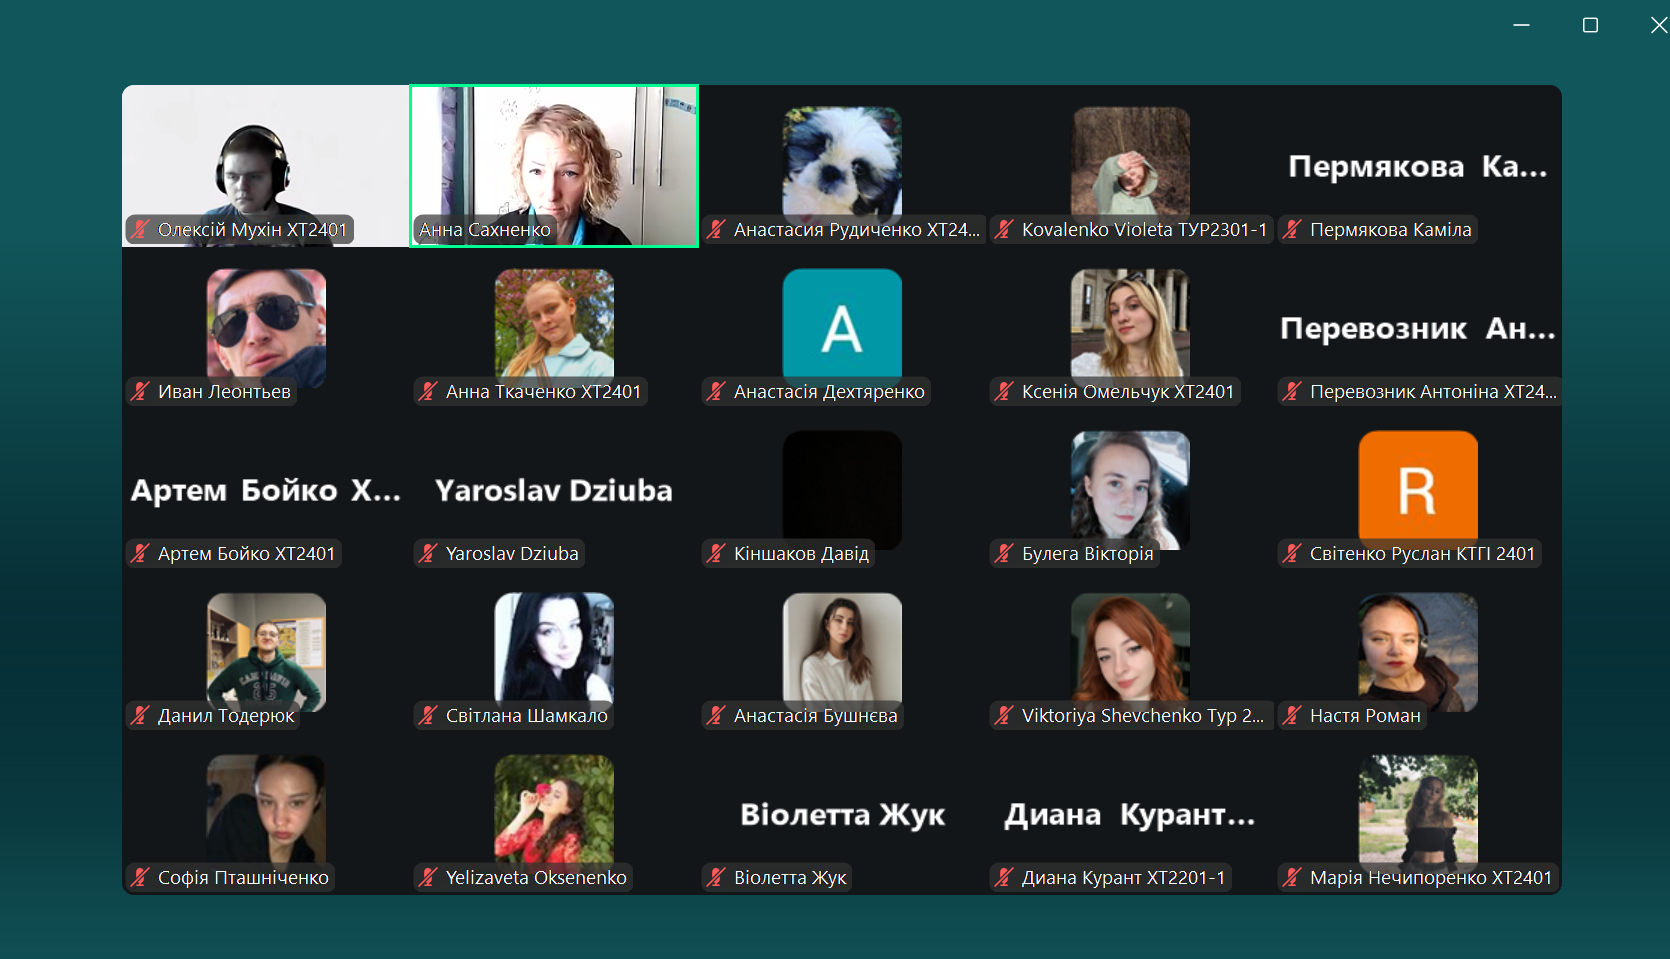Click muted mic icon by Анна Ткаченко XT2401
This screenshot has height=959, width=1670.
pos(429,392)
